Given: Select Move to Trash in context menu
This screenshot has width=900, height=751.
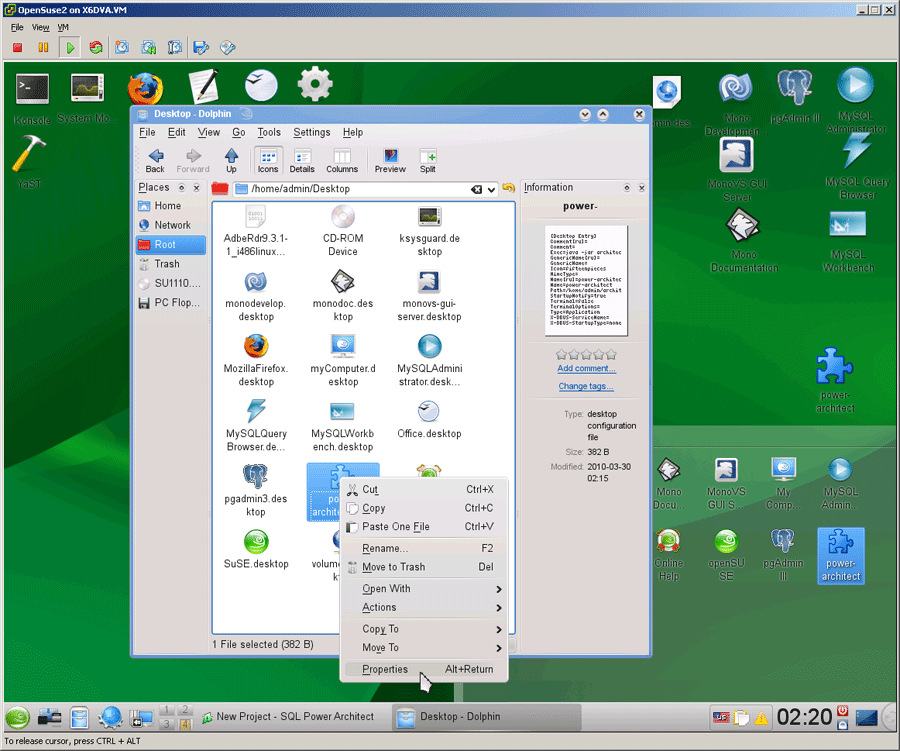Looking at the screenshot, I should coord(424,567).
